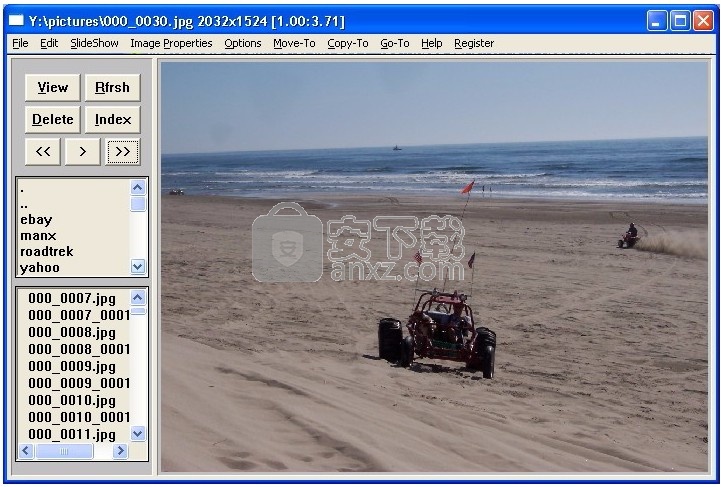Click the folder list scrollbar thumb
The height and width of the screenshot is (487, 721).
(x=138, y=204)
